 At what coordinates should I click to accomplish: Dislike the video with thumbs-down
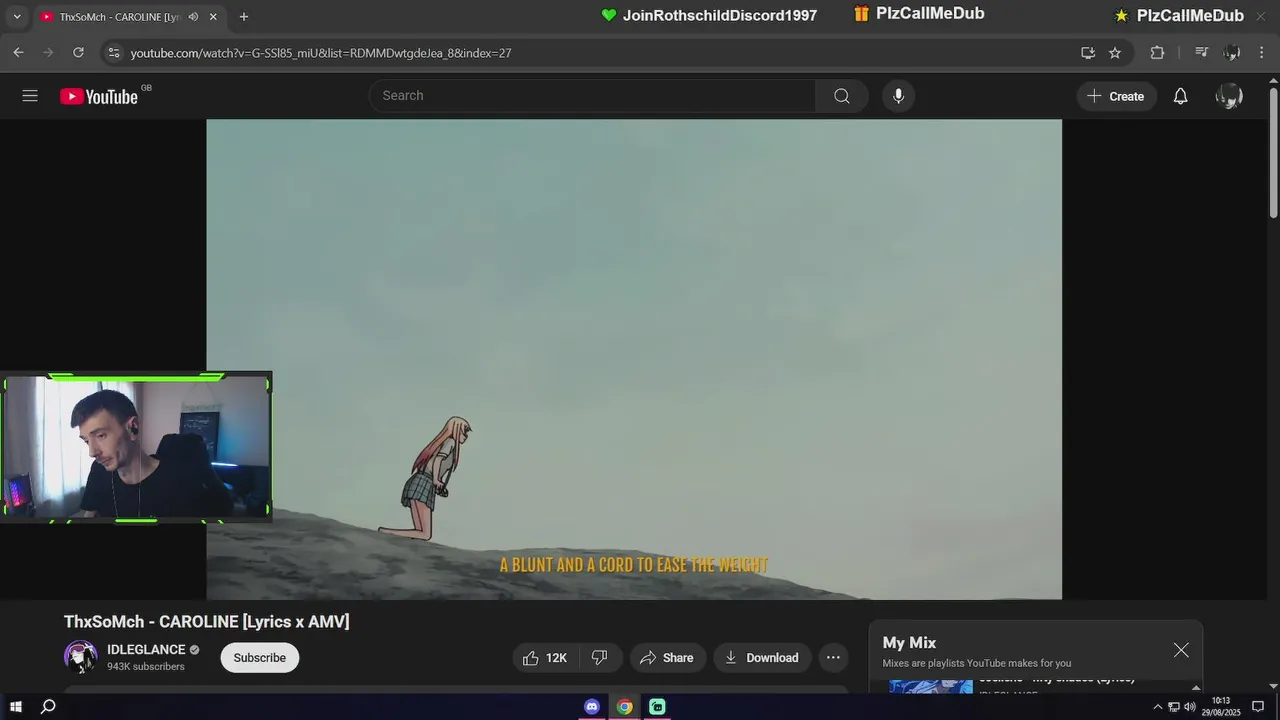tap(600, 657)
